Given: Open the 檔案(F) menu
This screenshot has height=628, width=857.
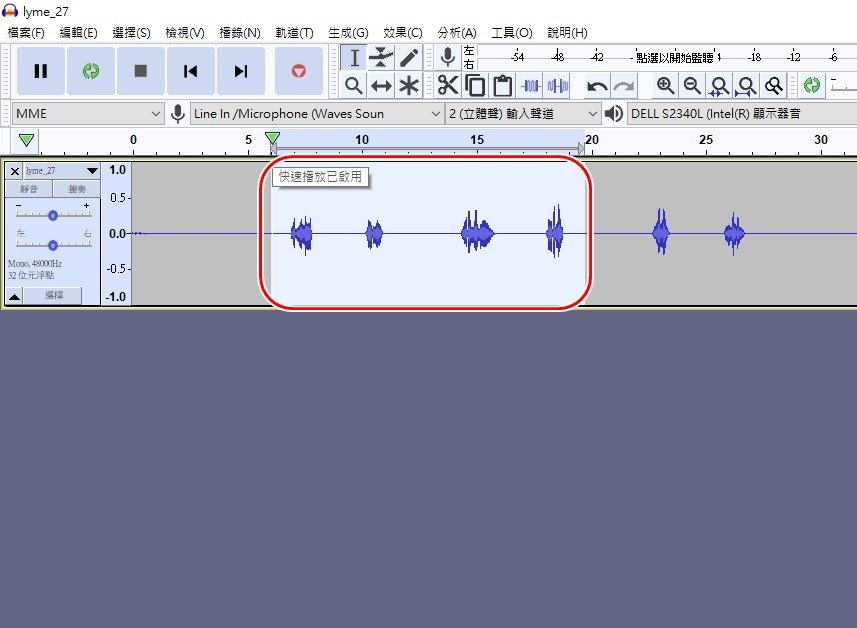Looking at the screenshot, I should pos(26,33).
